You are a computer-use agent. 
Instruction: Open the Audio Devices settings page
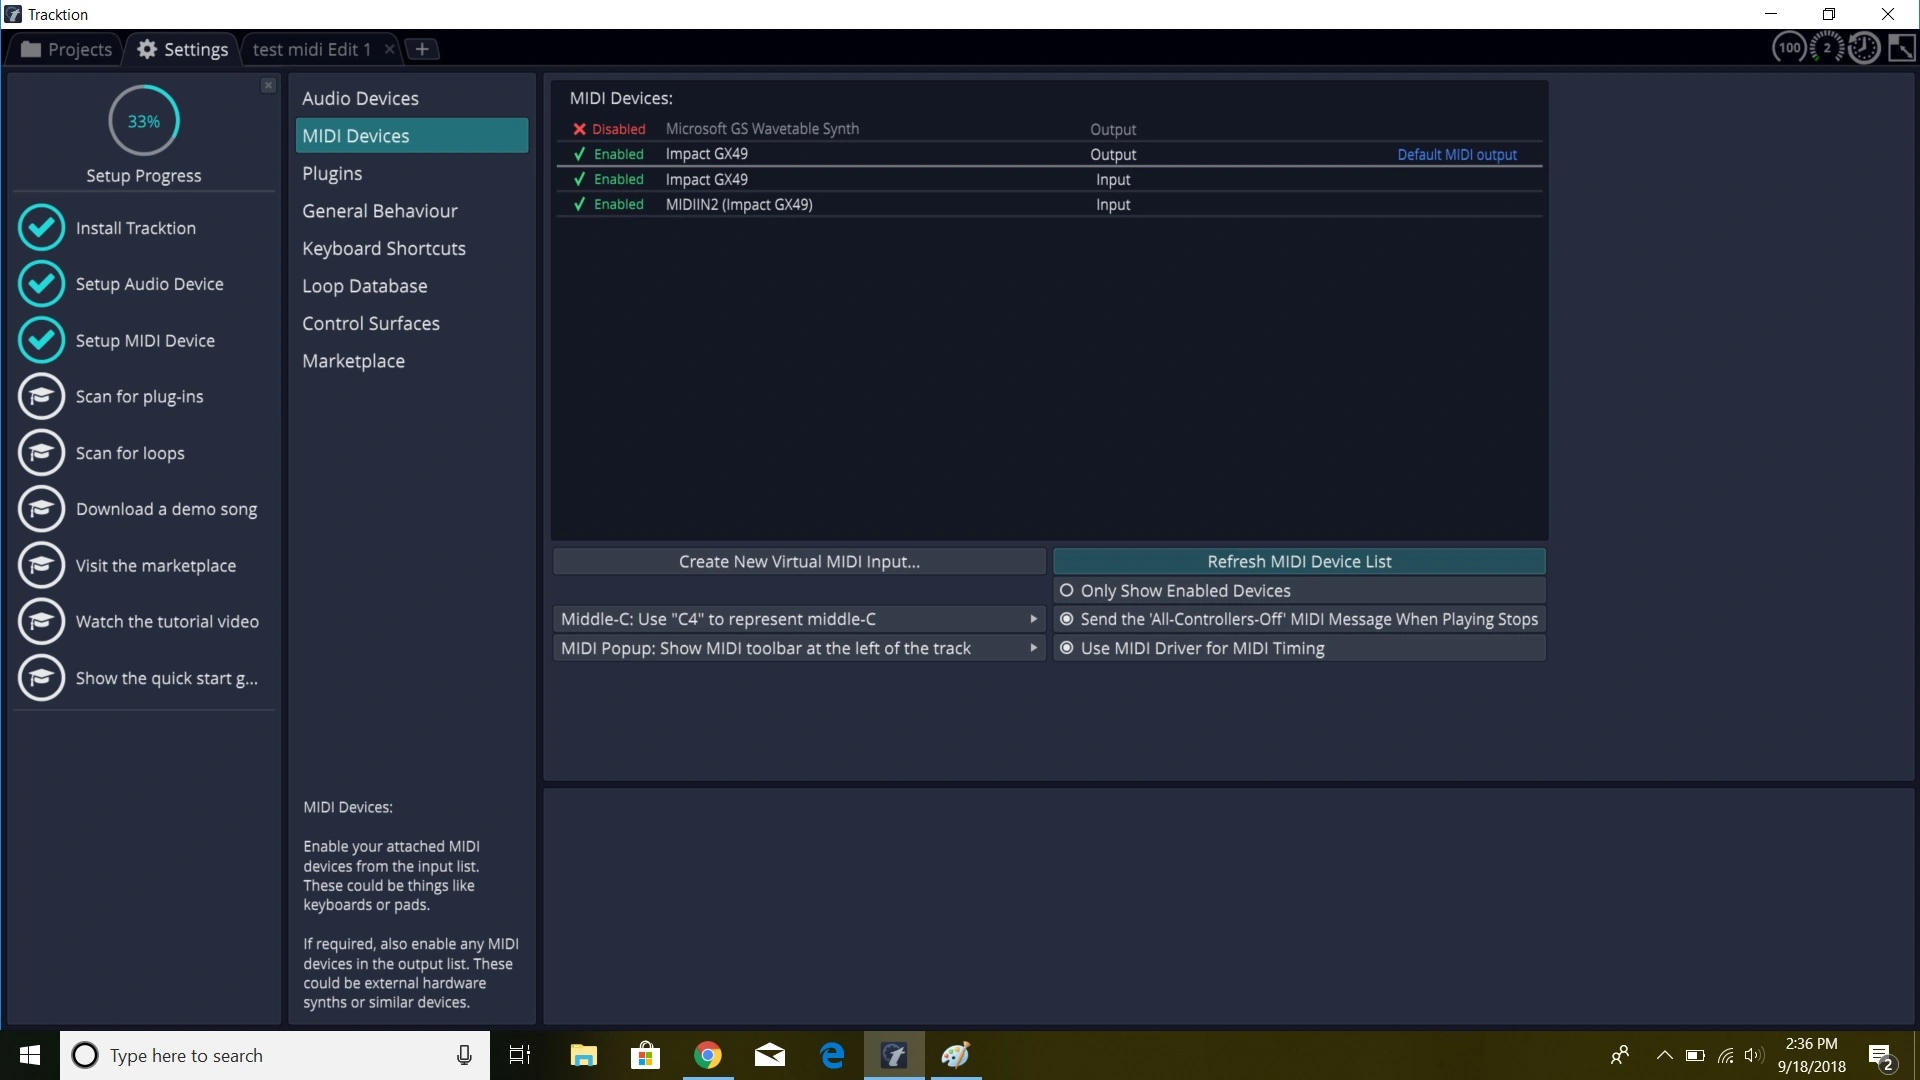pyautogui.click(x=360, y=98)
